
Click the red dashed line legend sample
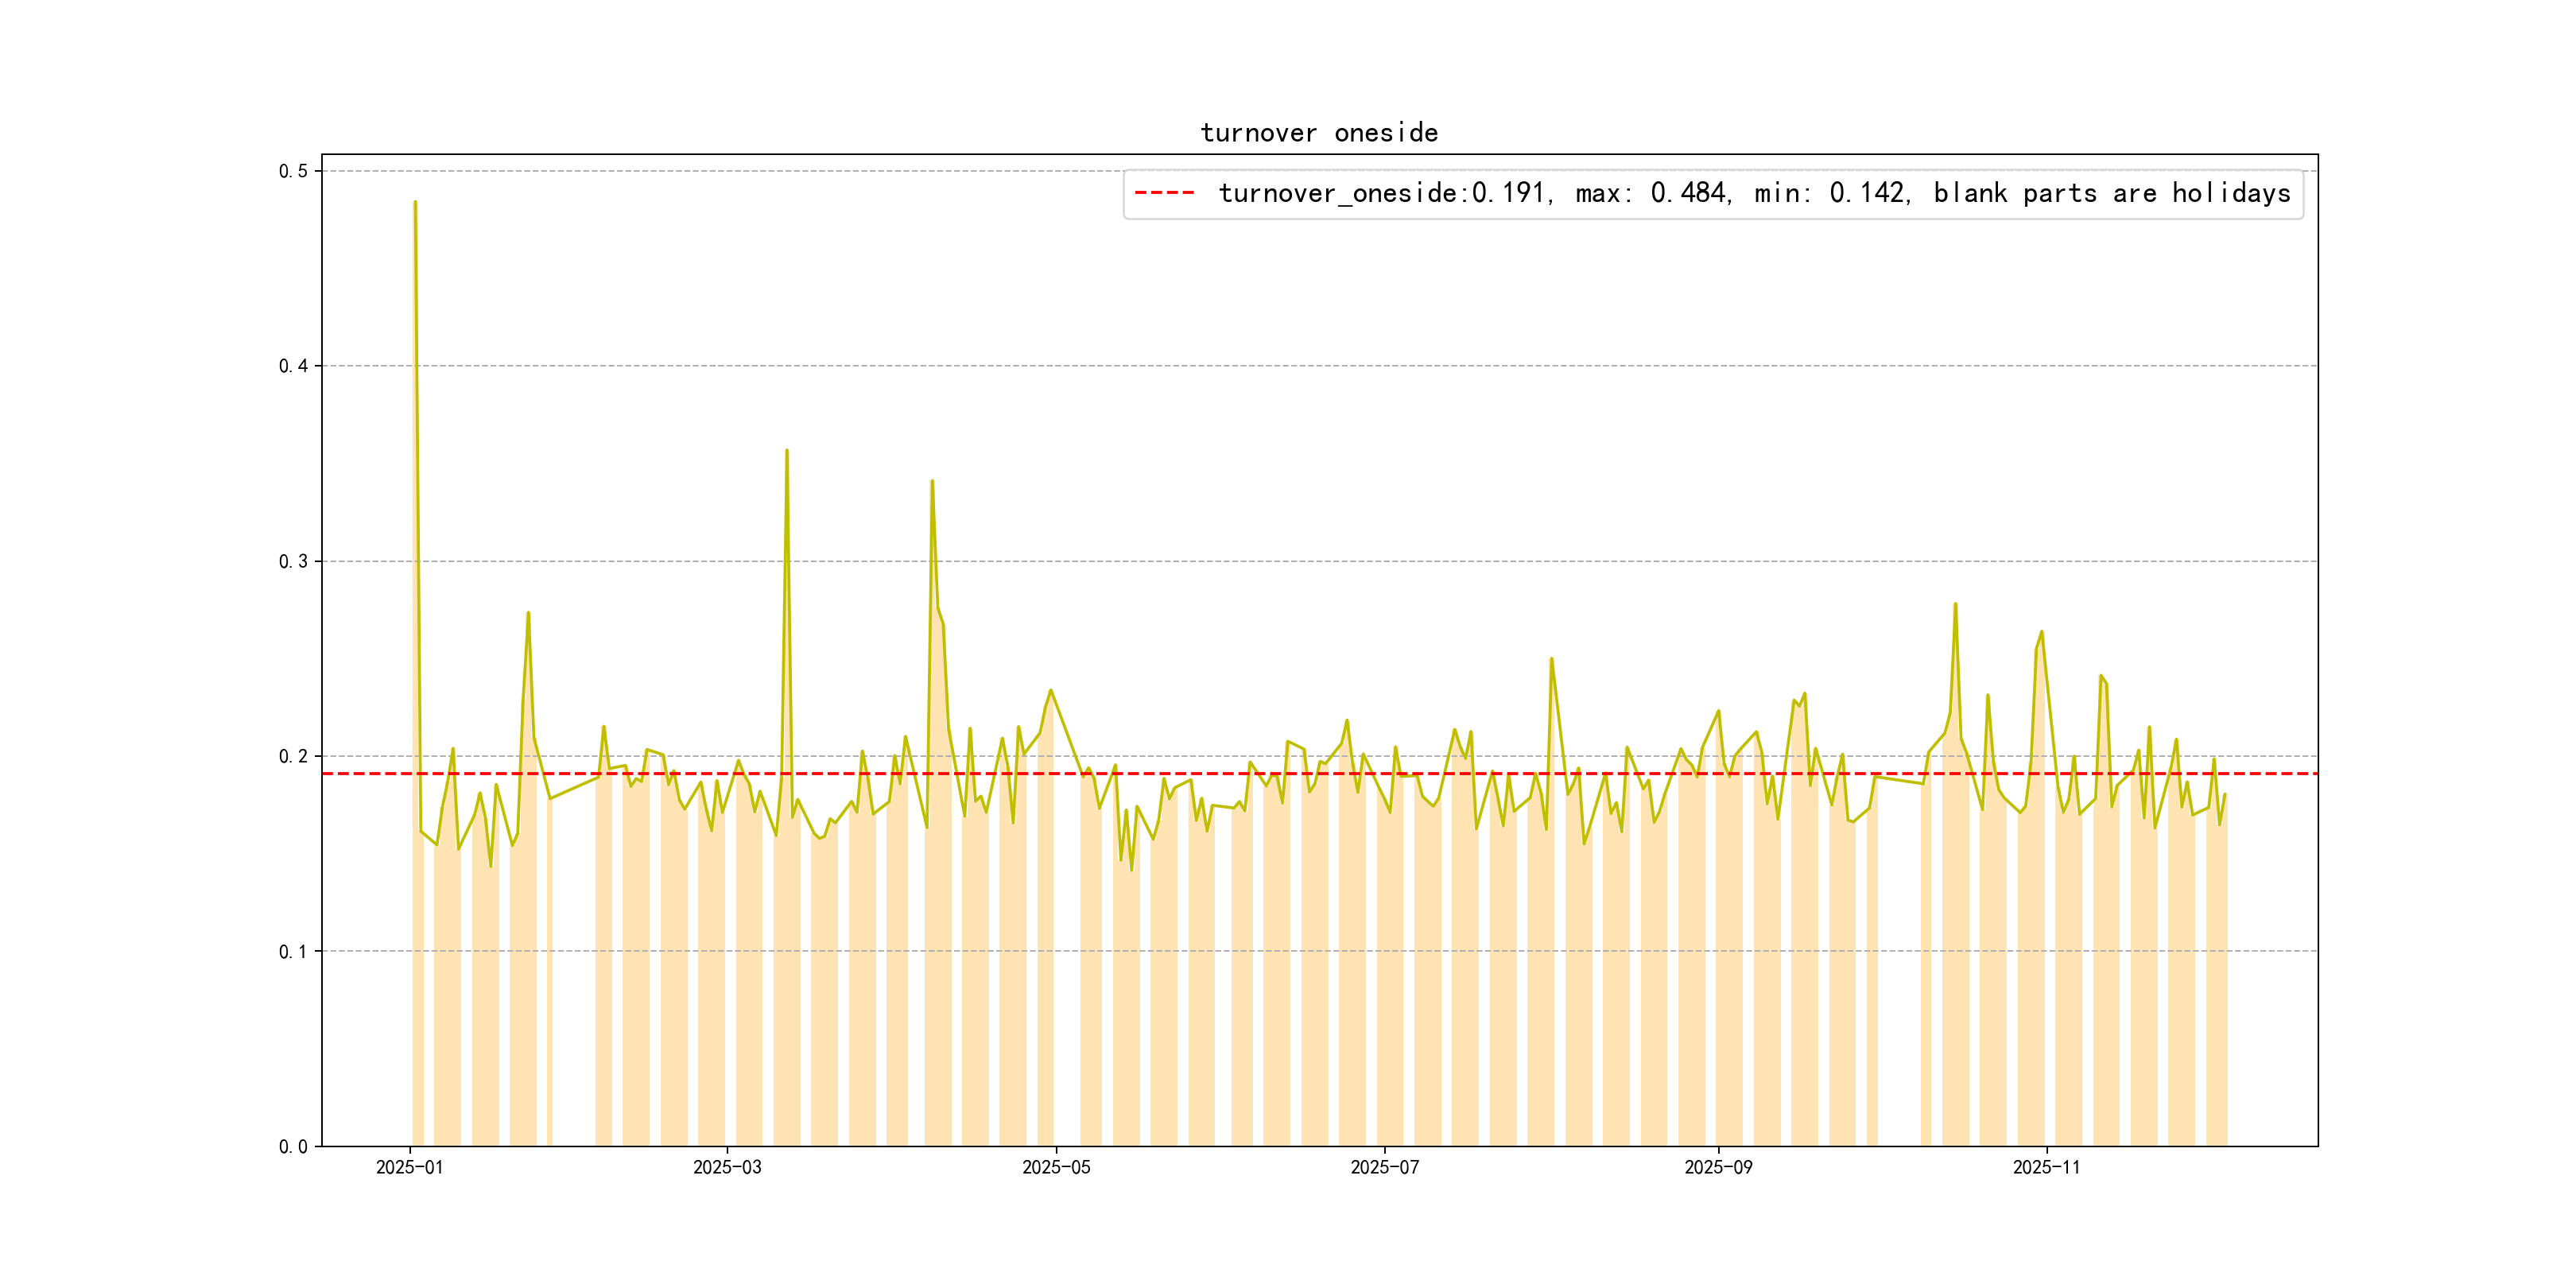point(1164,193)
